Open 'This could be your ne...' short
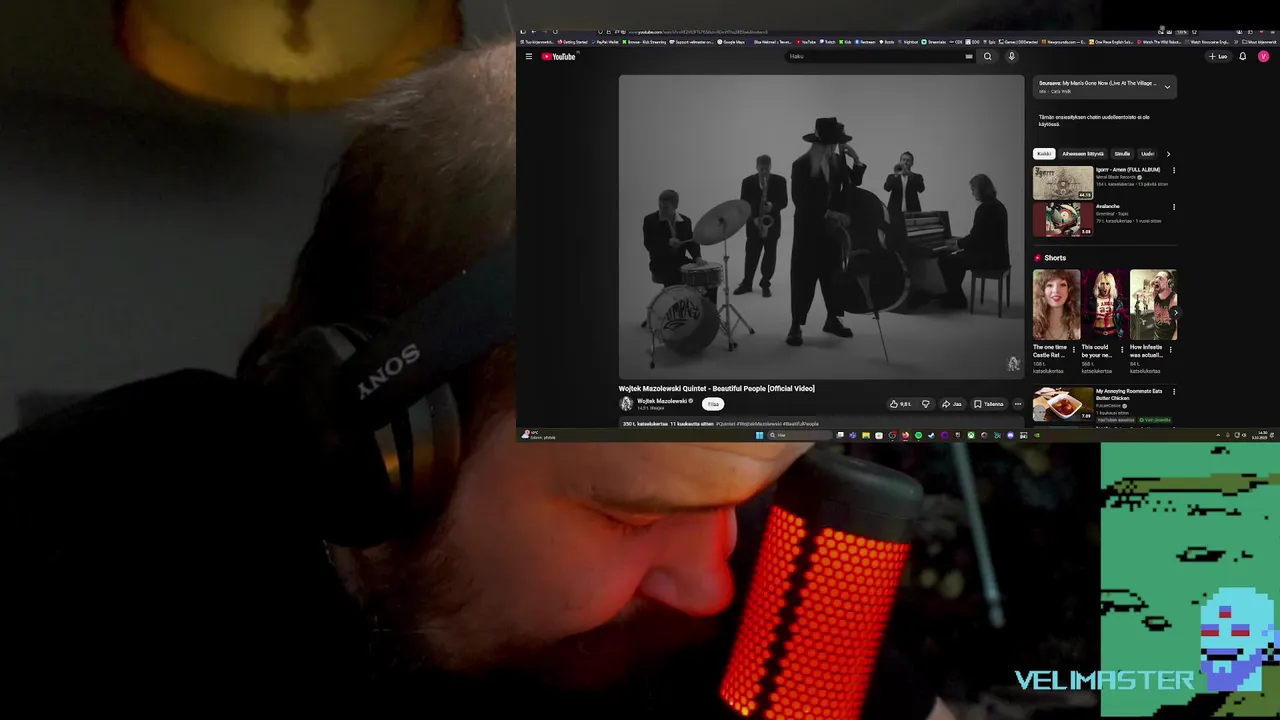This screenshot has width=1280, height=720. pyautogui.click(x=1104, y=305)
